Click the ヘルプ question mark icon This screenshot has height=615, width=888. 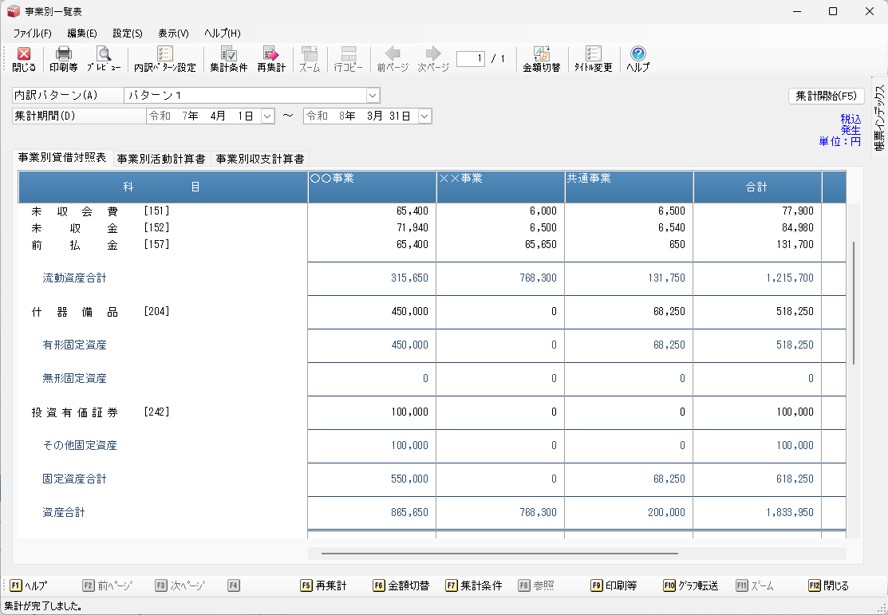coord(637,59)
